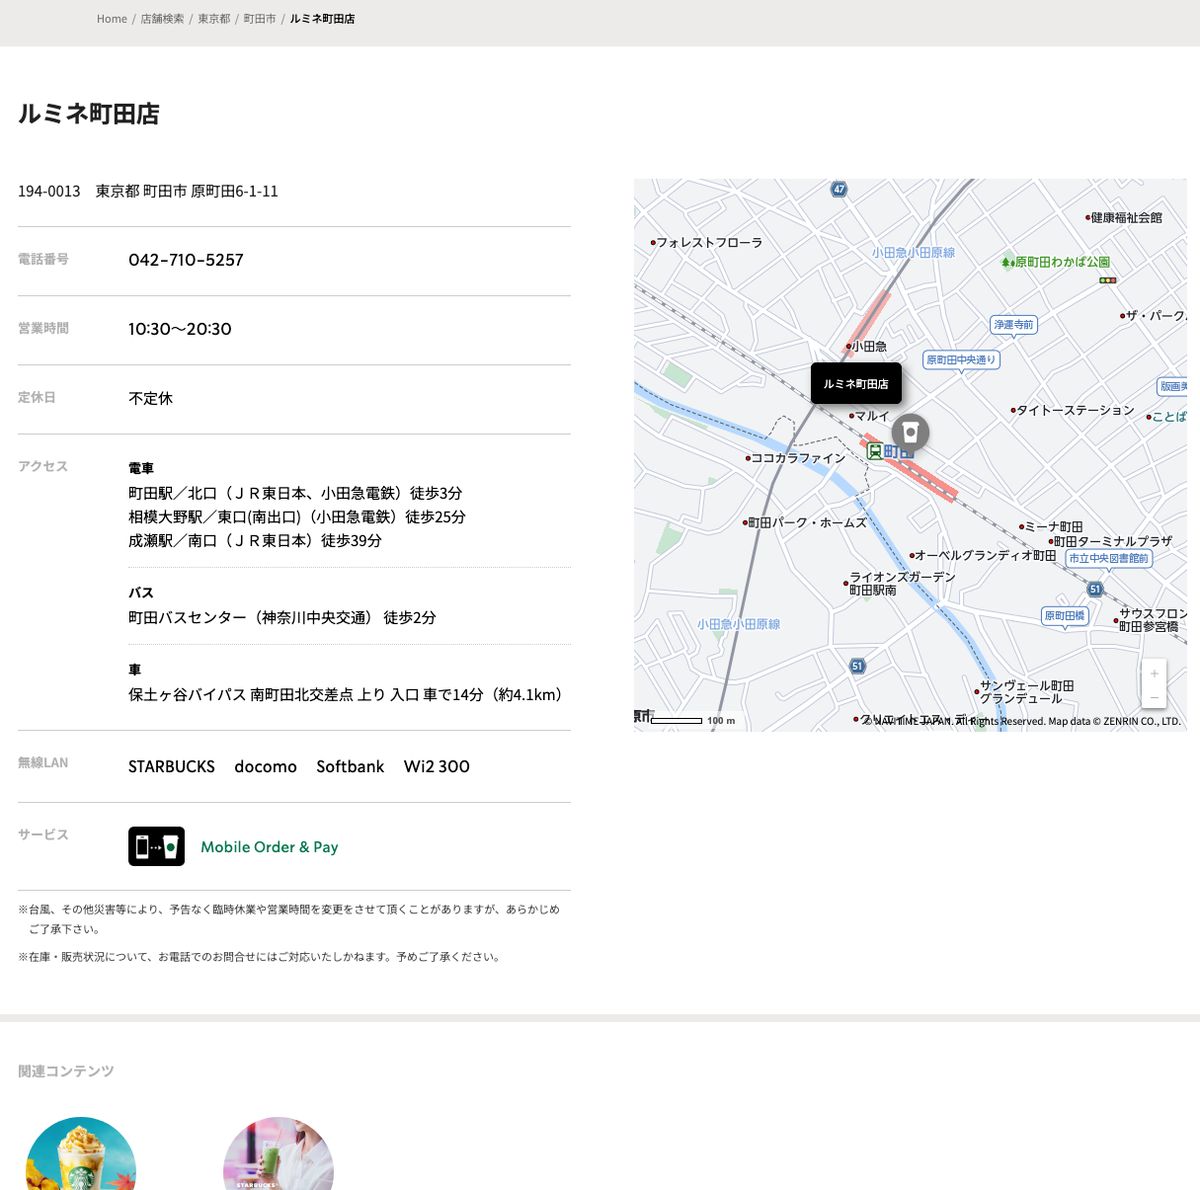Image resolution: width=1200 pixels, height=1190 pixels.
Task: Click the Wi2 300 wireless LAN entry
Action: coord(437,767)
